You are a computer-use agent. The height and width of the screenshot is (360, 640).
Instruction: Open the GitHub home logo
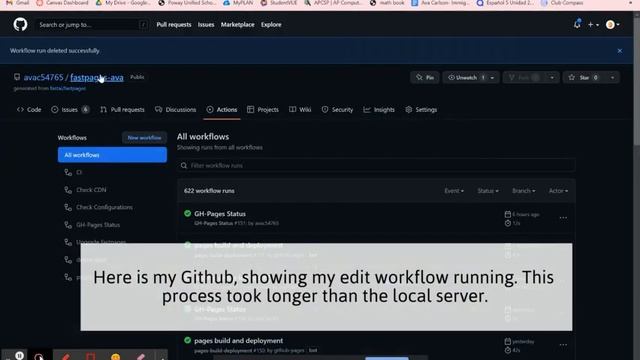(x=20, y=24)
